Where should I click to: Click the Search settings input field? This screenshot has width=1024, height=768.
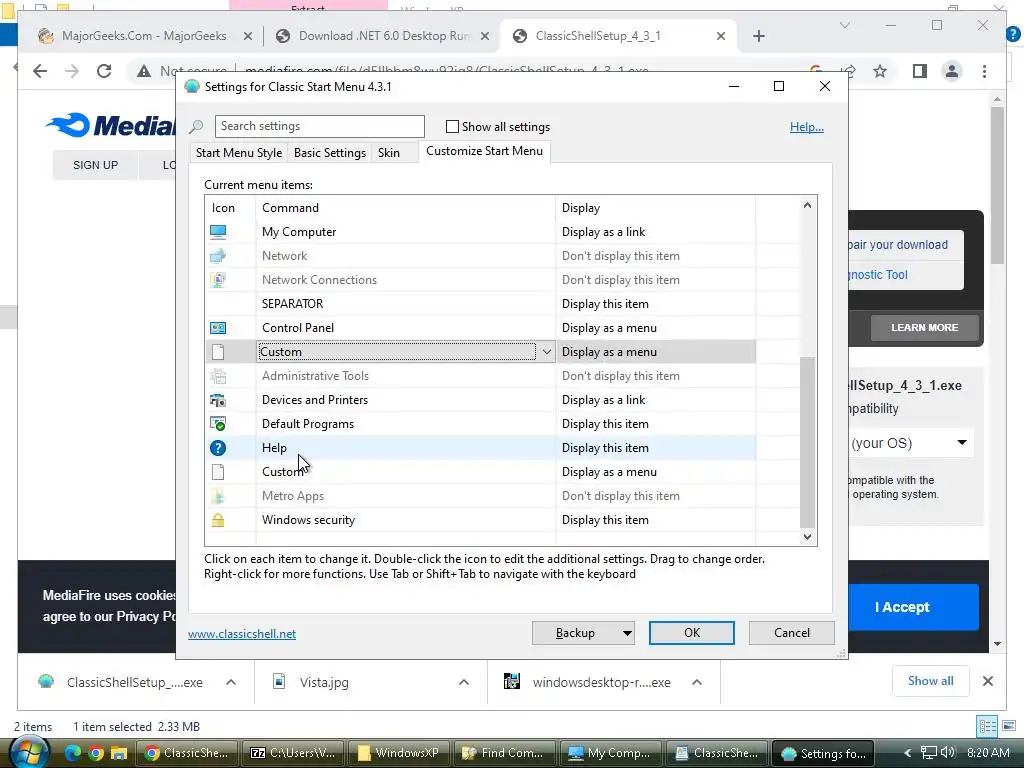319,126
